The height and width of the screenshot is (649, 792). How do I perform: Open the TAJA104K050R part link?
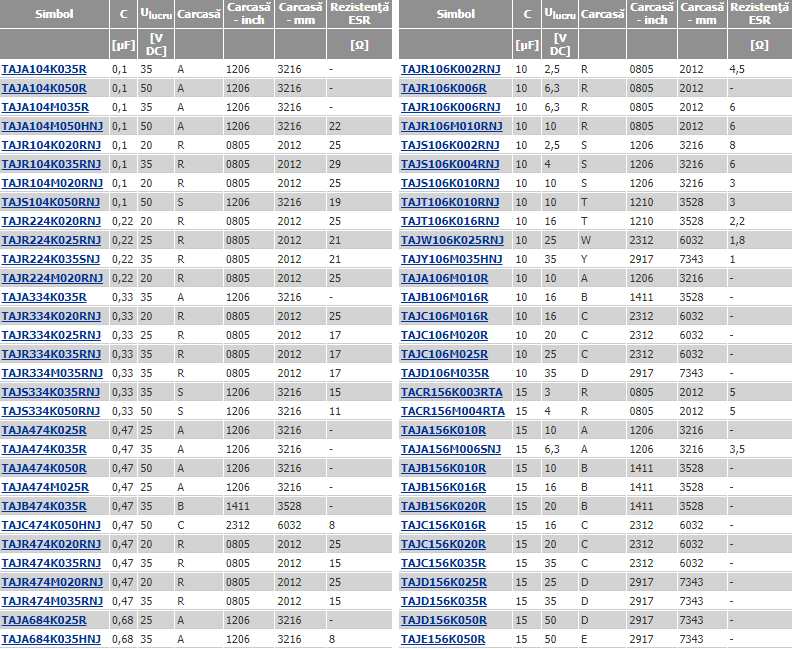[44, 88]
